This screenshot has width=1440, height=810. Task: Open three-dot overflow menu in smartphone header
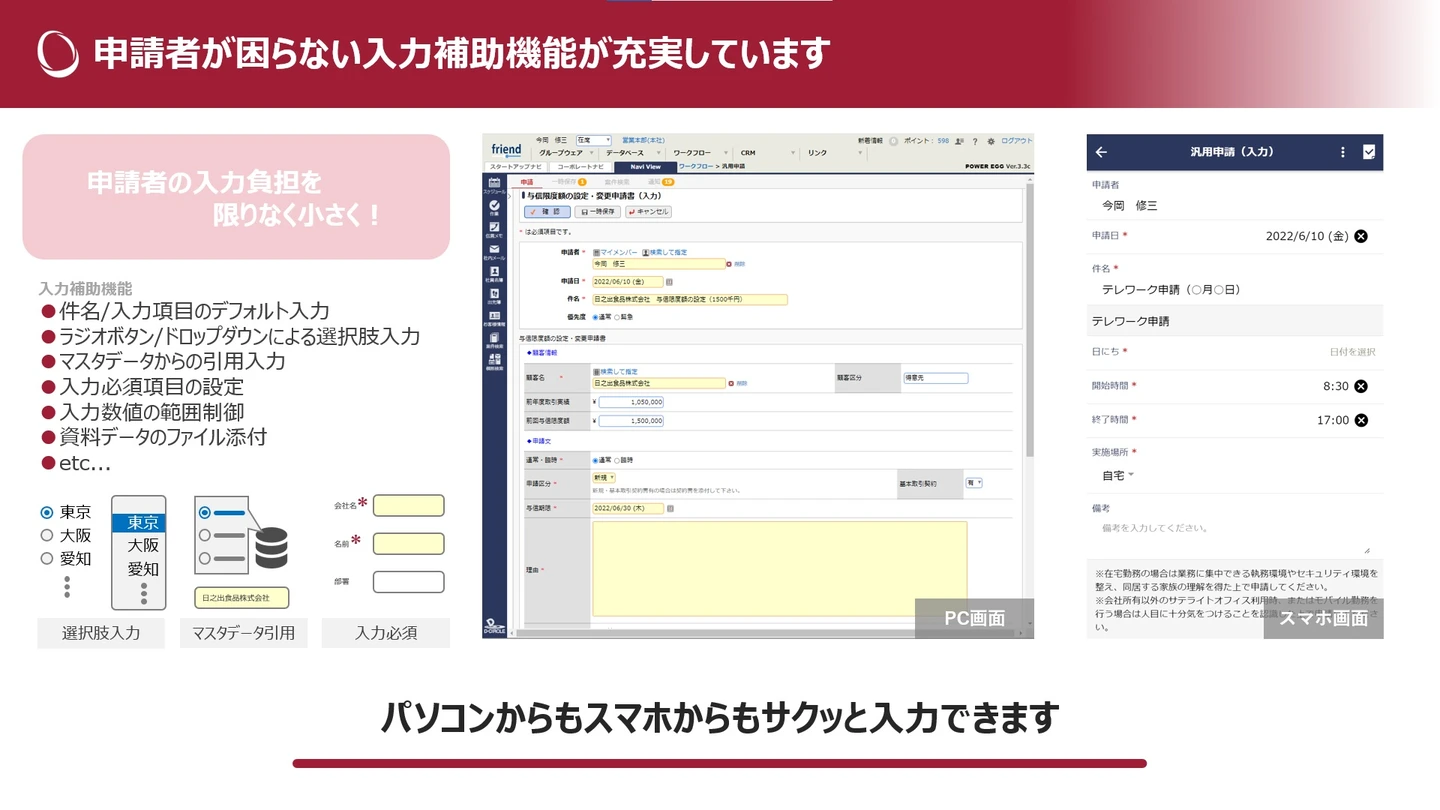[1343, 152]
